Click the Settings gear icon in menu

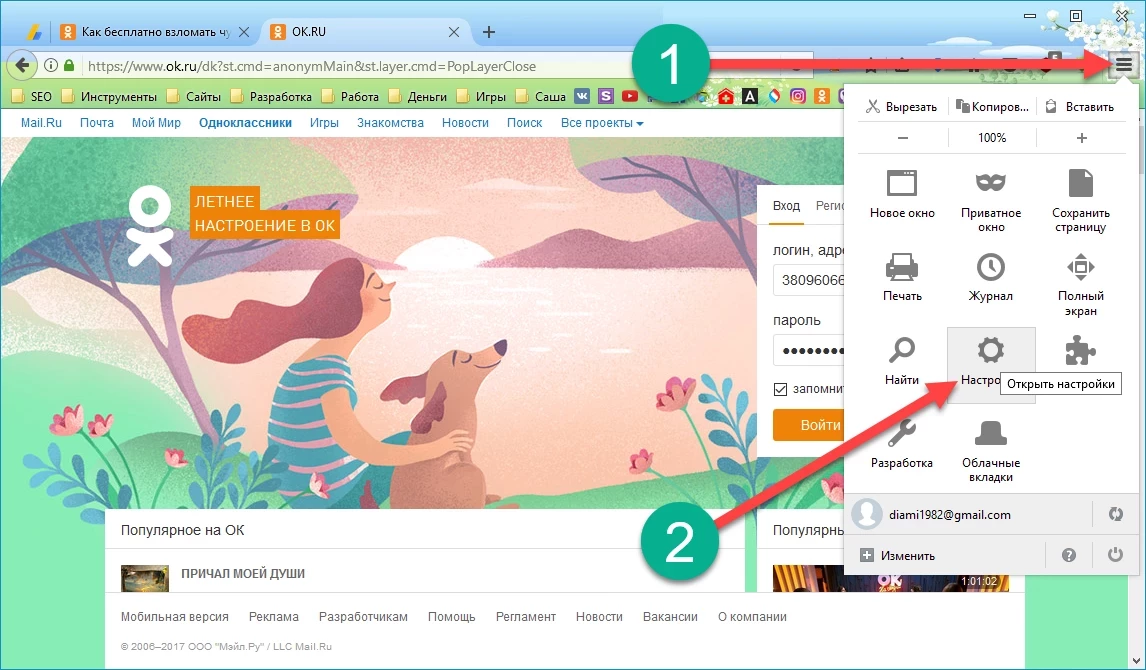point(990,352)
